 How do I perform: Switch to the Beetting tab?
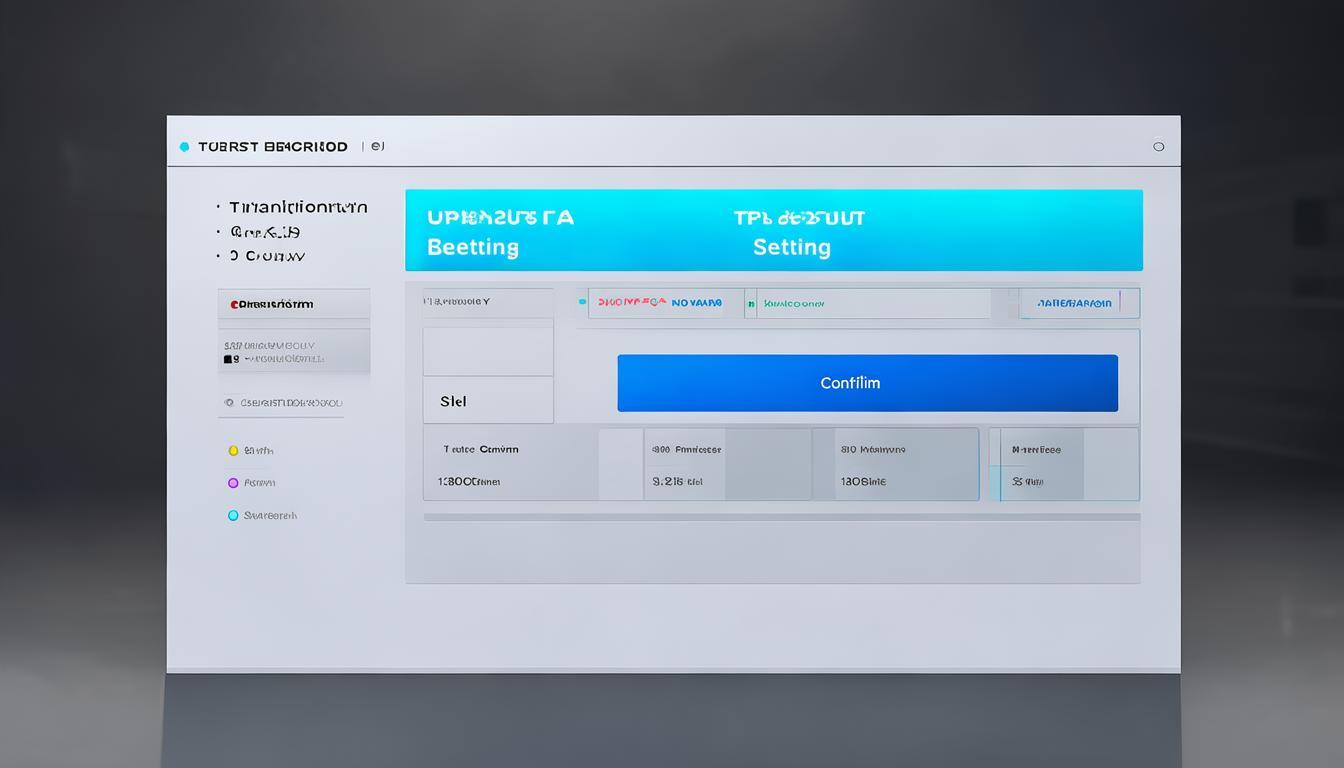[473, 247]
